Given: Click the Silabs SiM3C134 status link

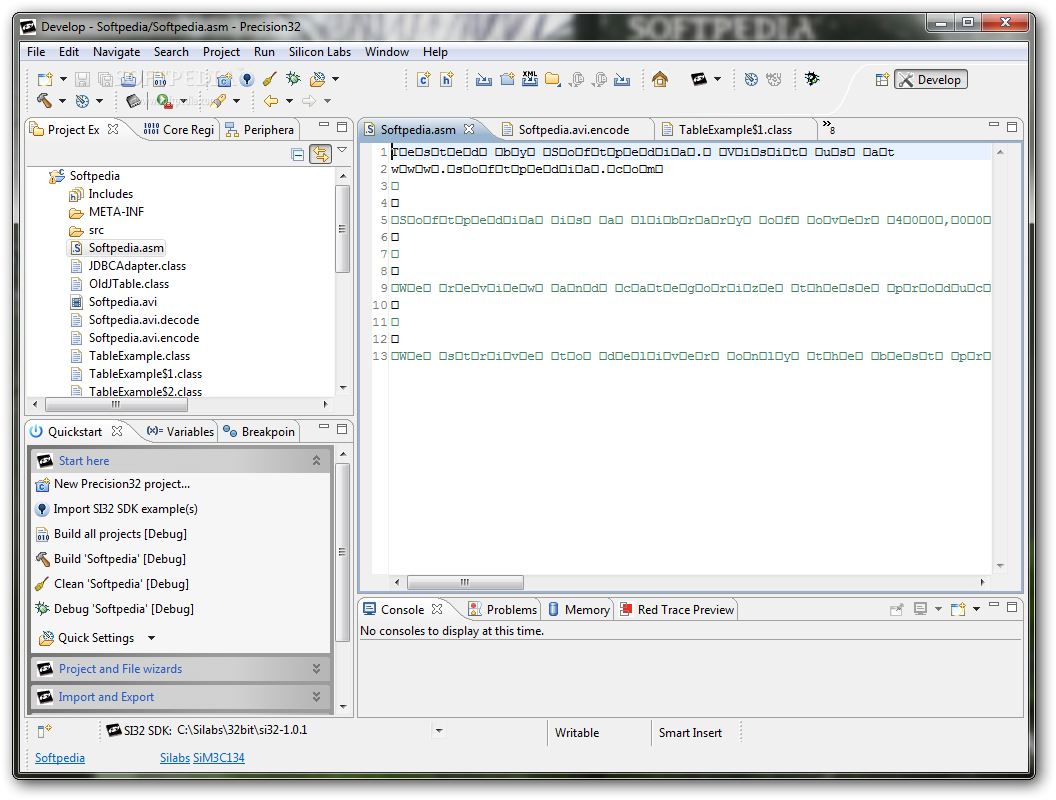Looking at the screenshot, I should [x=202, y=758].
